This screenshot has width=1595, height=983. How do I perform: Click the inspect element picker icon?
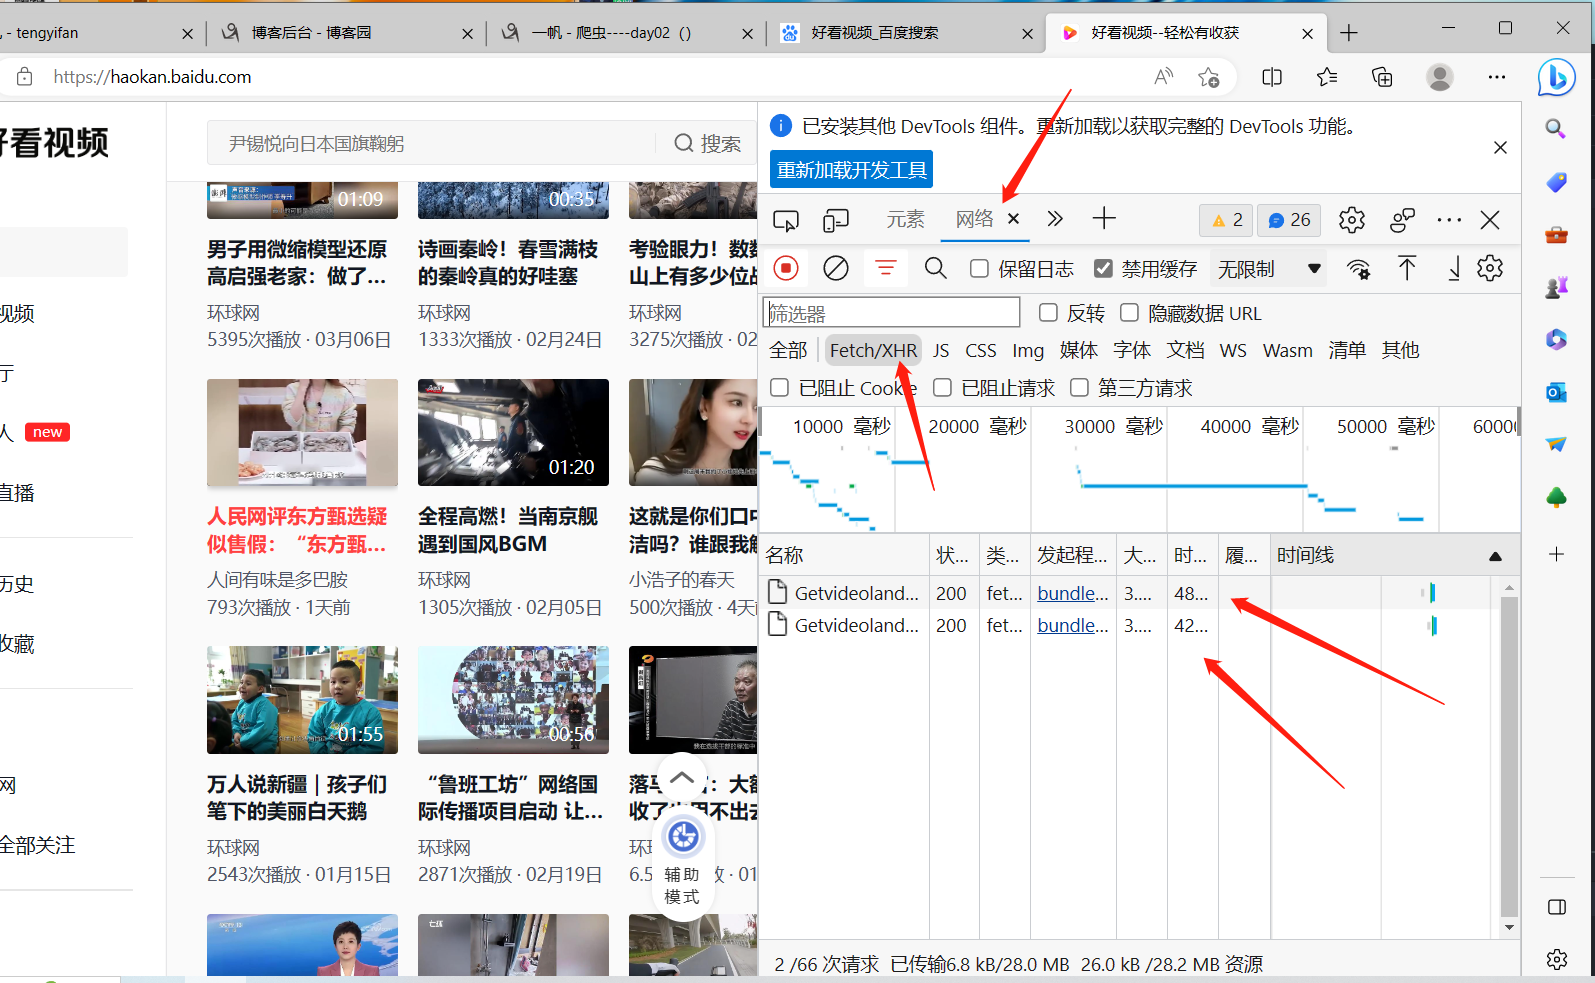[x=786, y=220]
